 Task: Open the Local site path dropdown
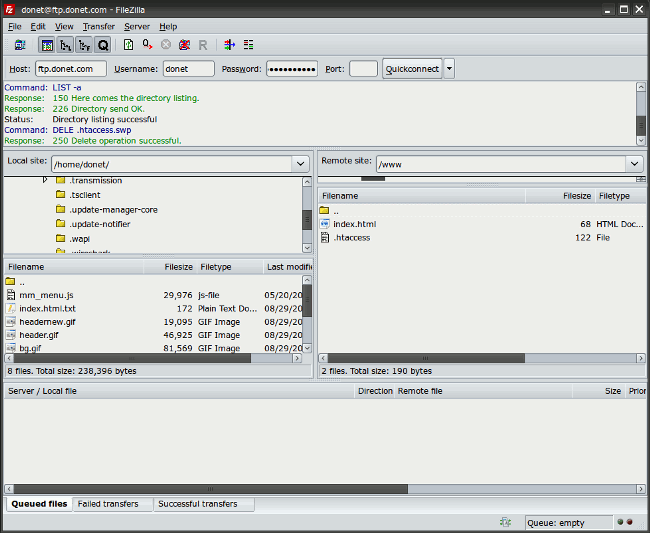(301, 164)
